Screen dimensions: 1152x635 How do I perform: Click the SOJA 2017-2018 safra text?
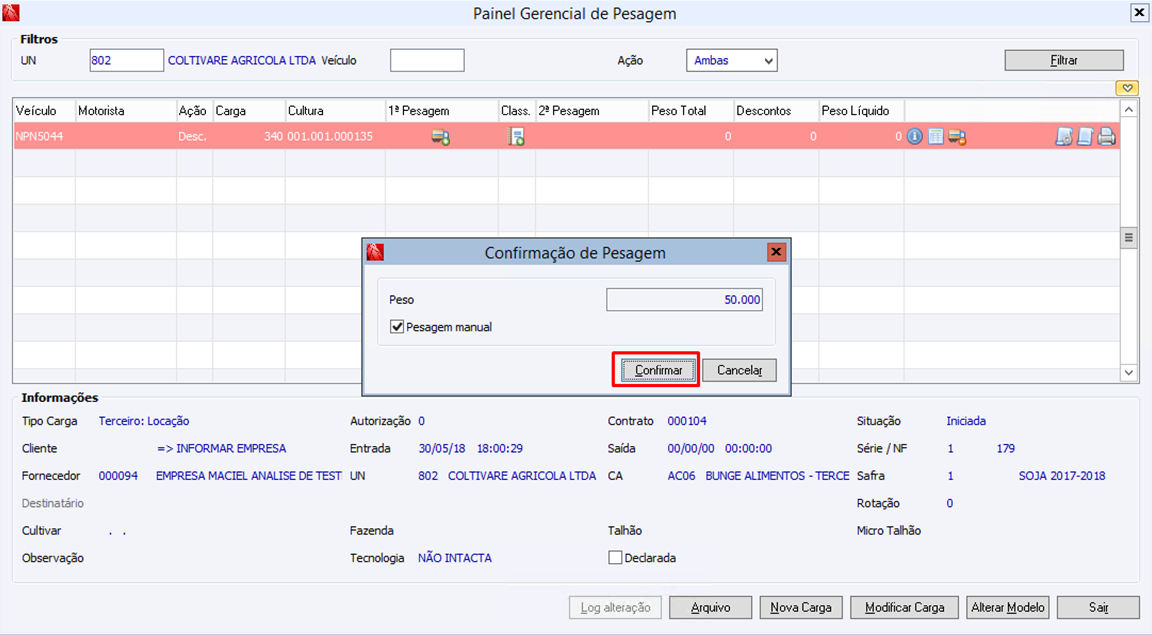pyautogui.click(x=1062, y=476)
